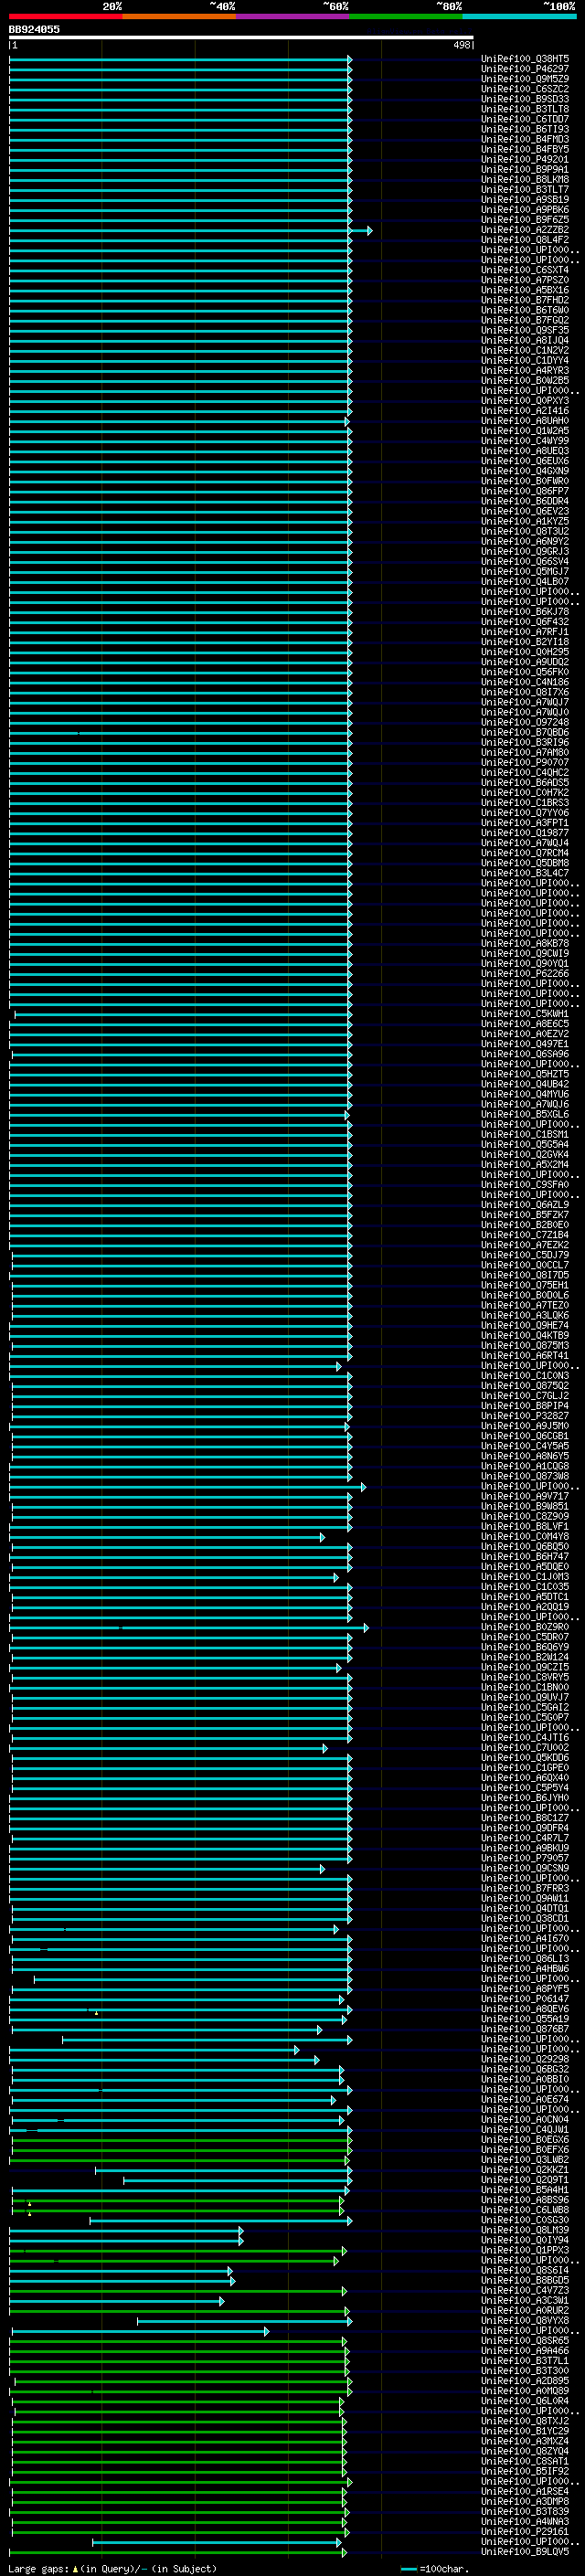Select hit UniRef100_B5XGL6

[x=525, y=1114]
